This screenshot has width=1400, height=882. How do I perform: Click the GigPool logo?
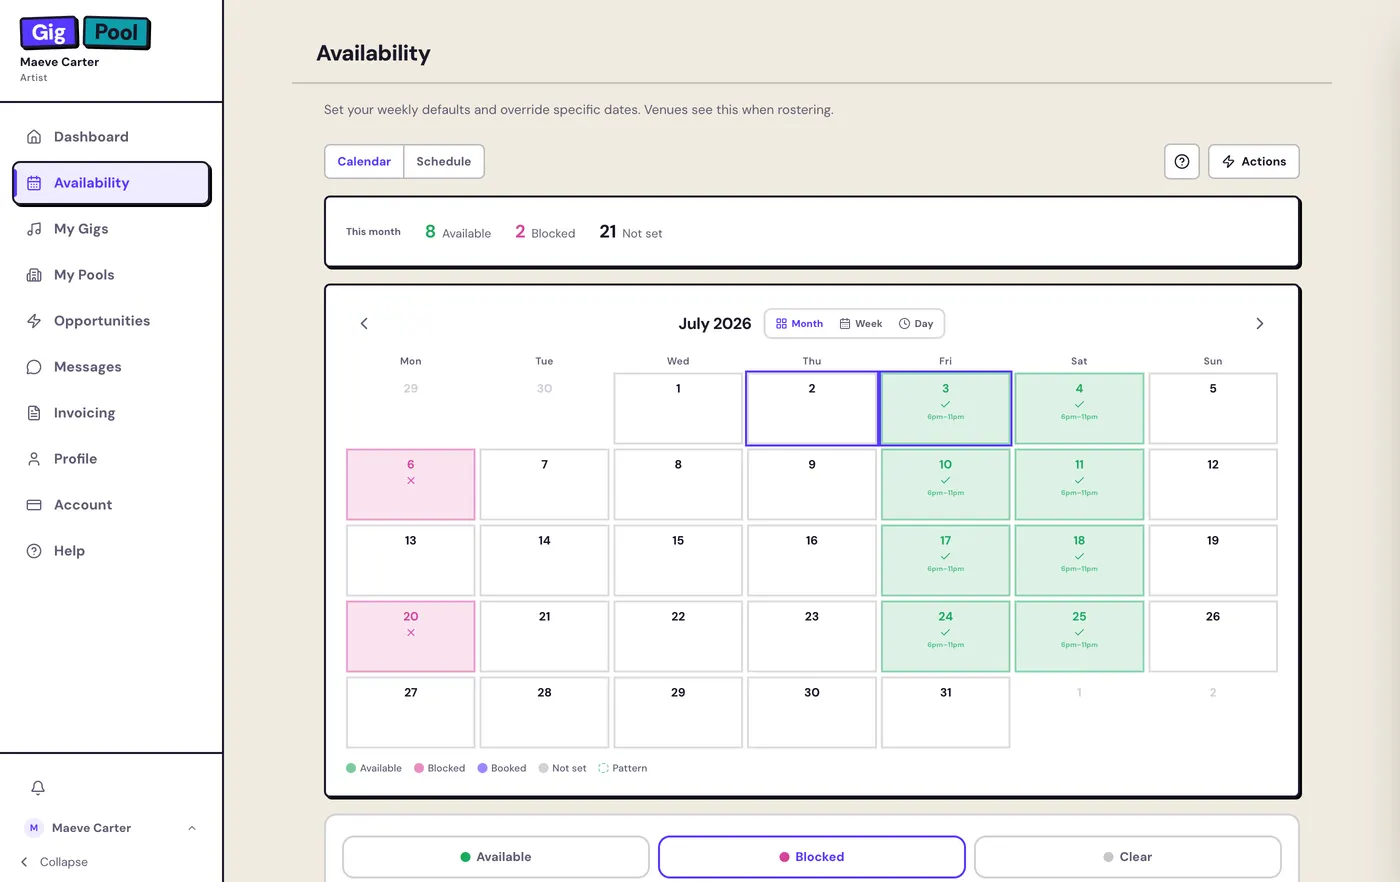point(85,33)
